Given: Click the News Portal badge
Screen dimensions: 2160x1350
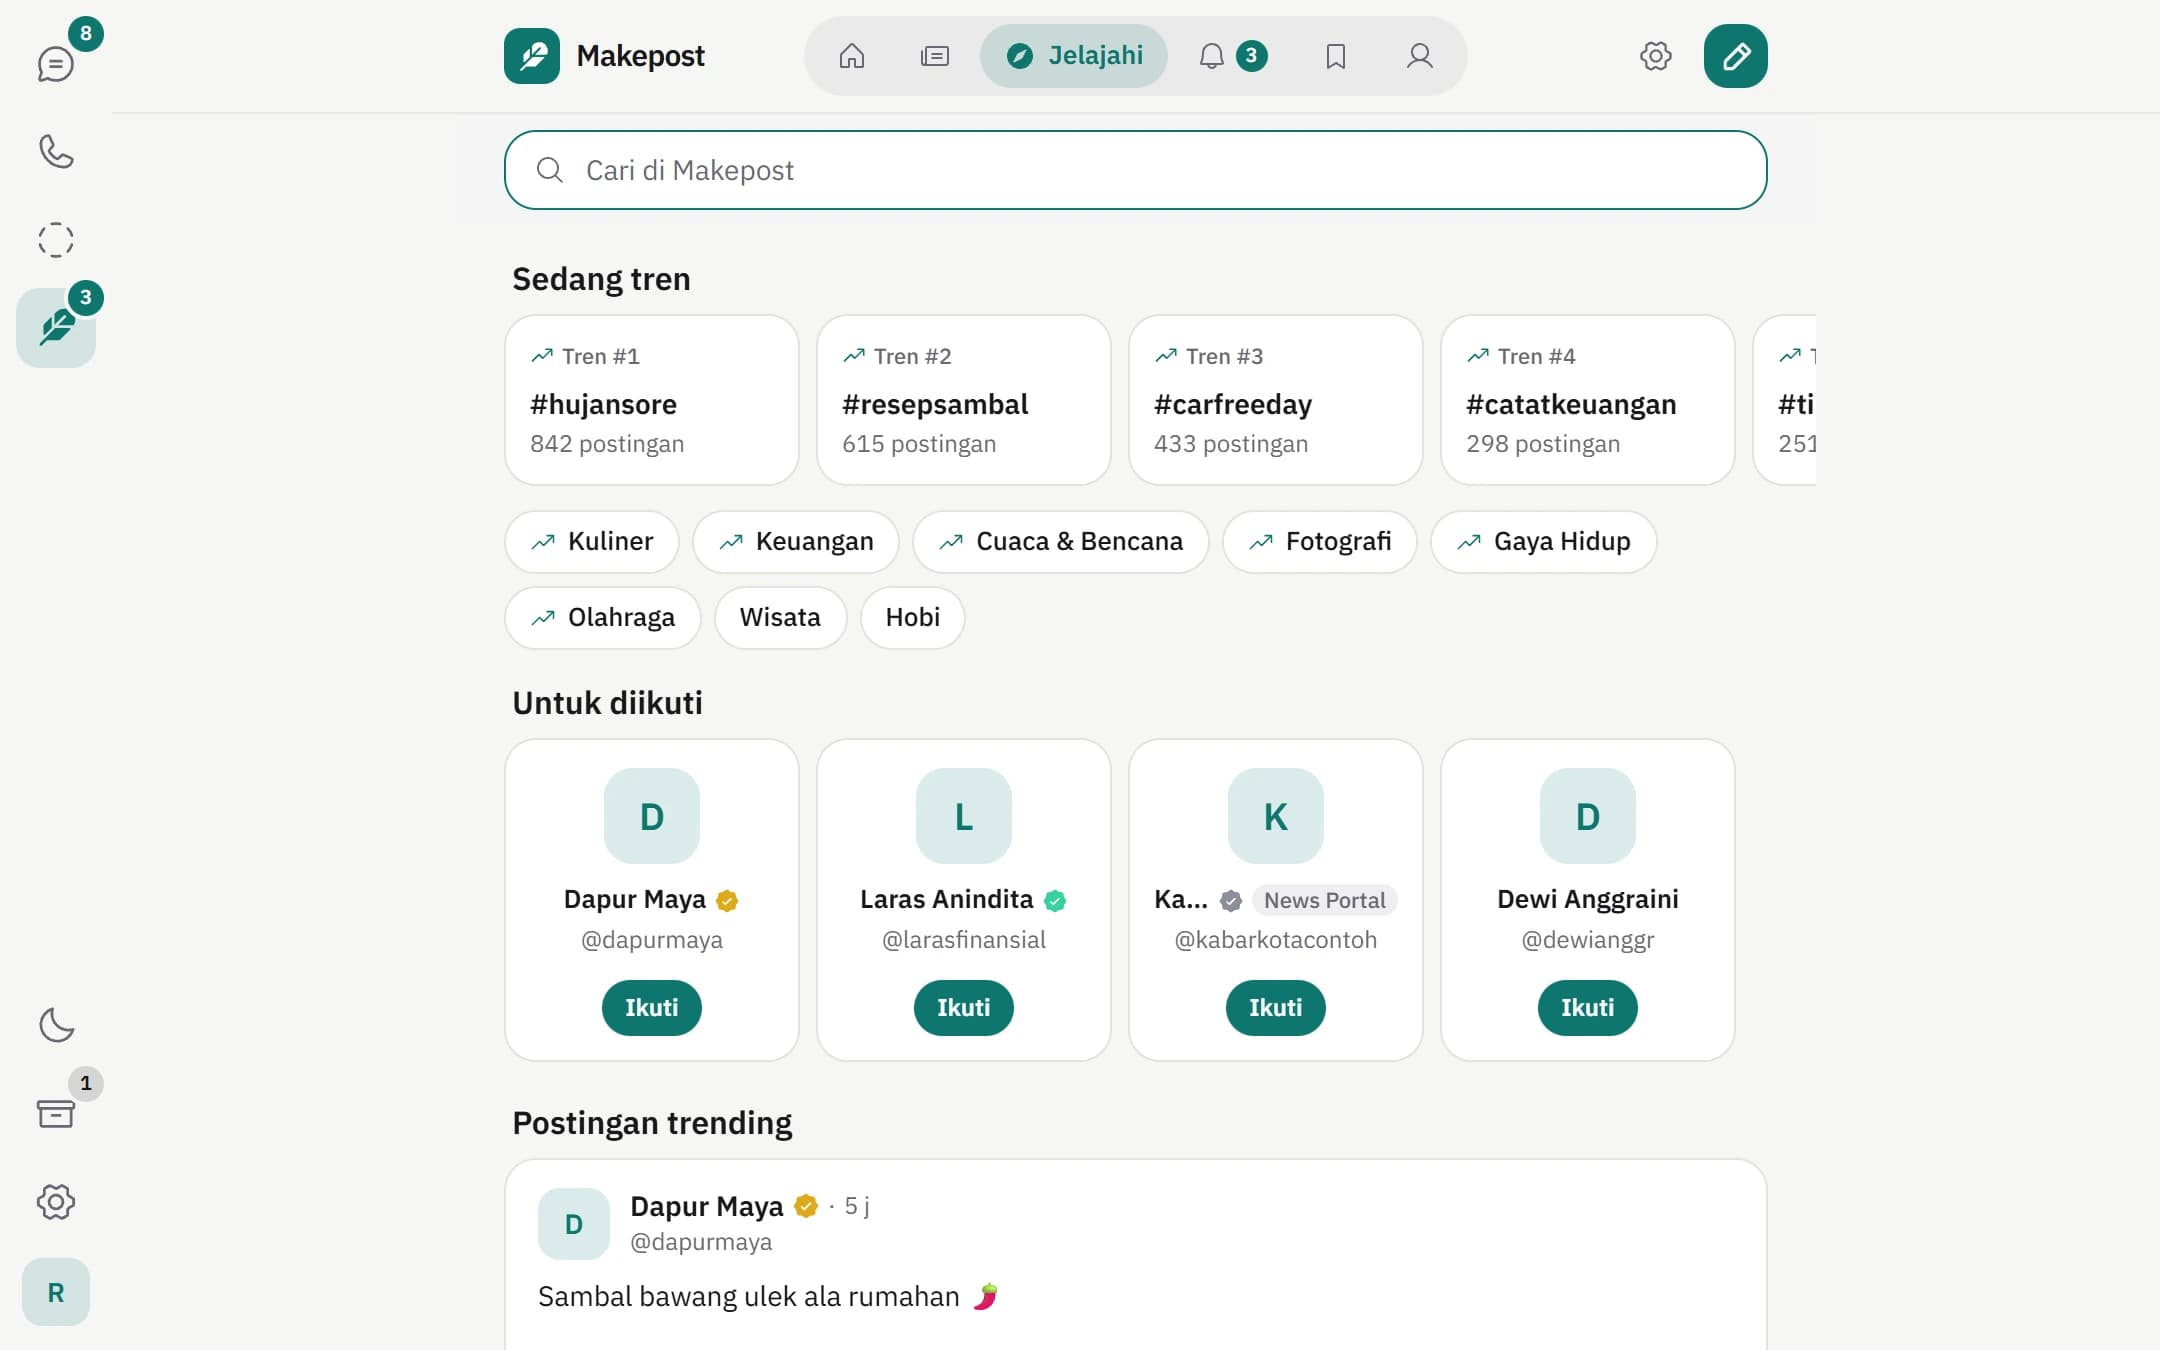Looking at the screenshot, I should pyautogui.click(x=1325, y=900).
